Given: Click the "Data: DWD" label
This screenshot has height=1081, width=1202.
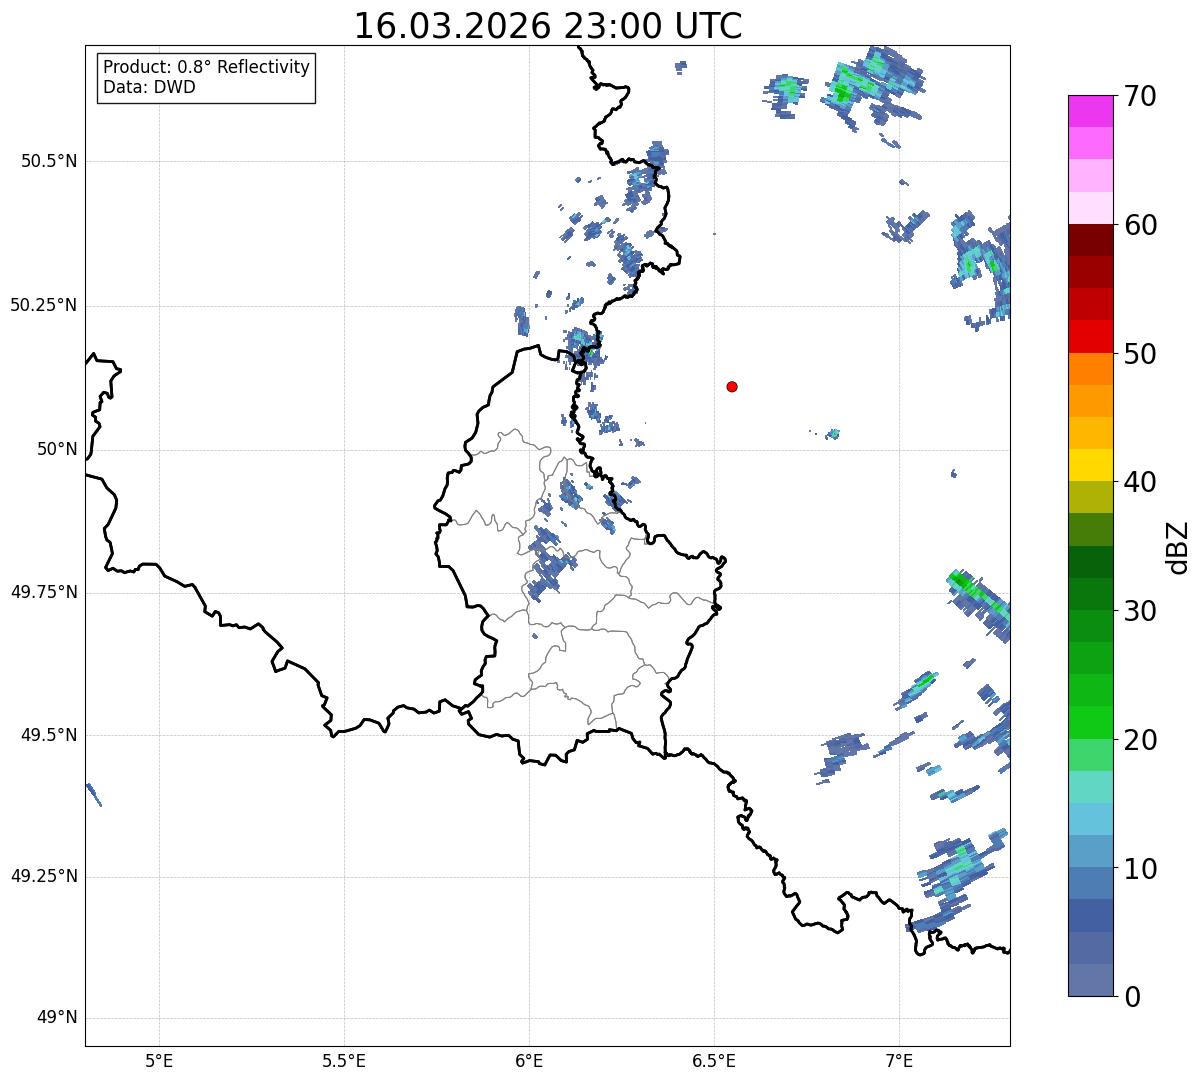Looking at the screenshot, I should pyautogui.click(x=149, y=87).
